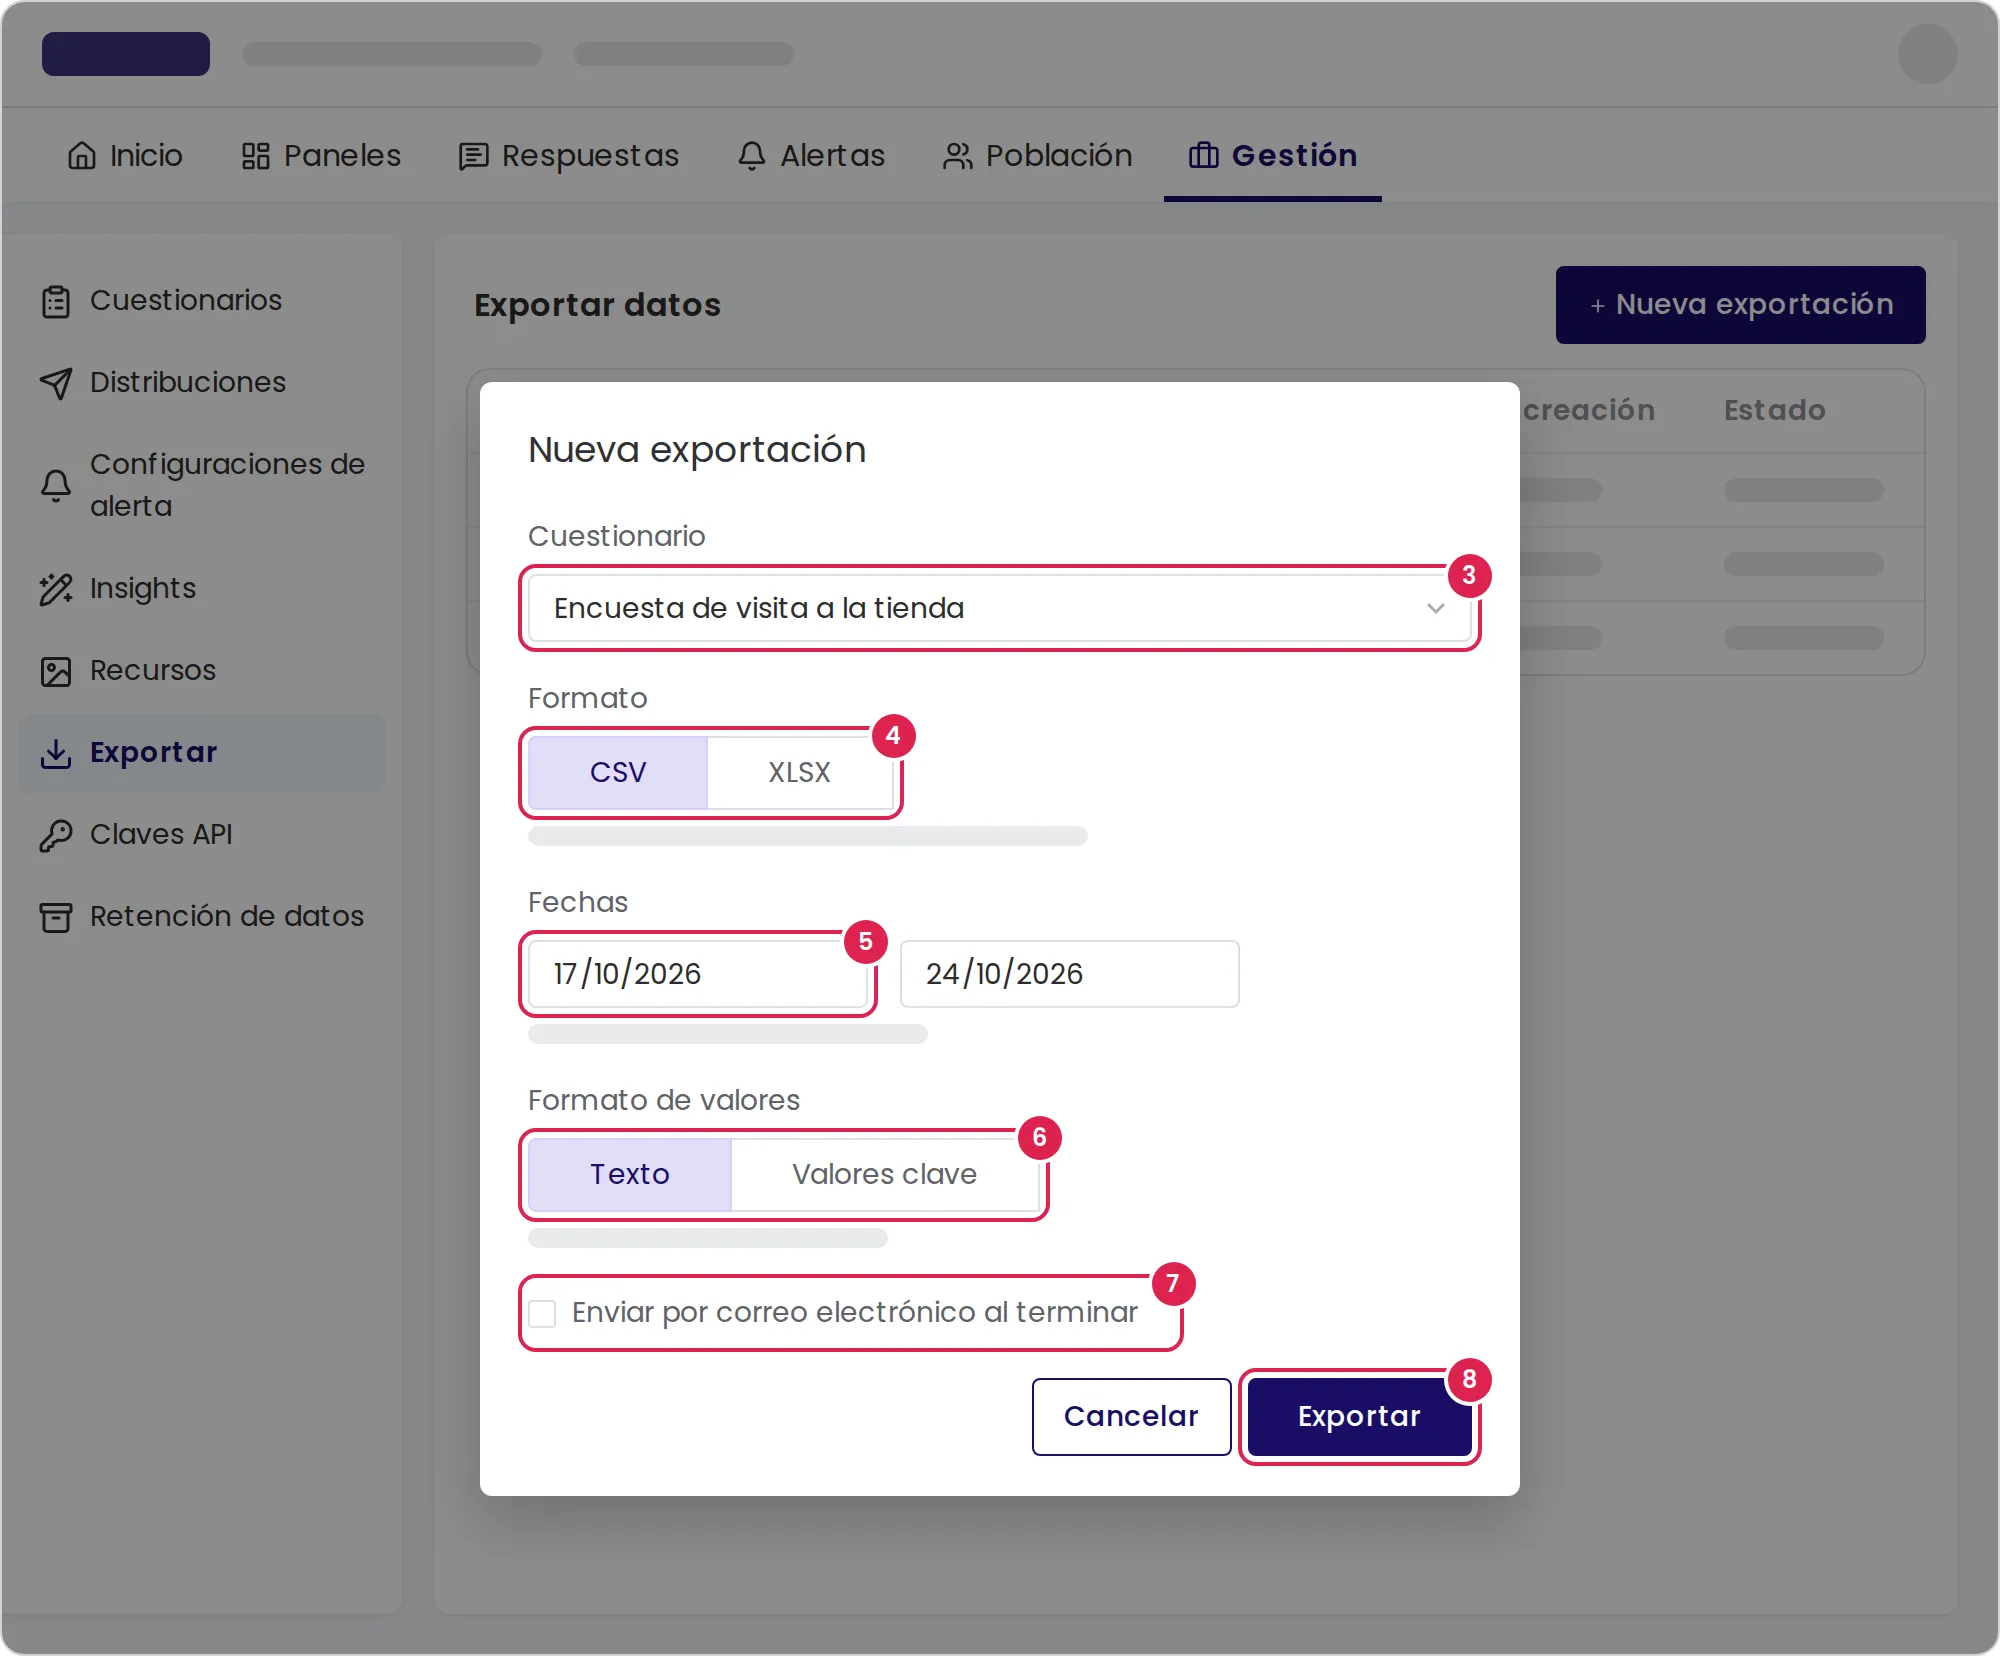
Task: Click the Cuestionarios clipboard icon
Action: click(56, 301)
